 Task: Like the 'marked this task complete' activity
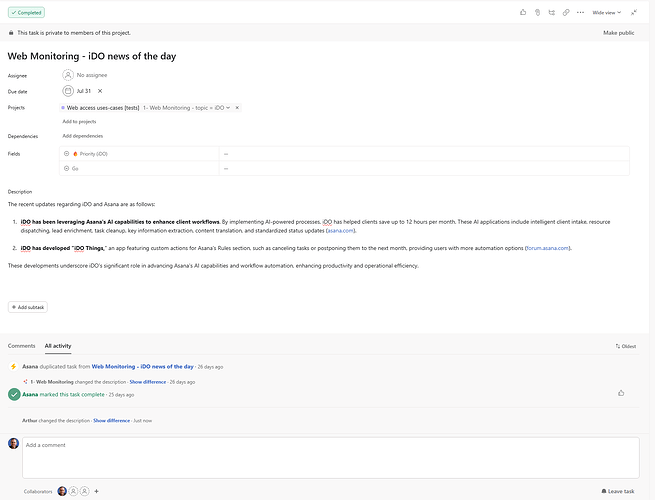click(621, 393)
